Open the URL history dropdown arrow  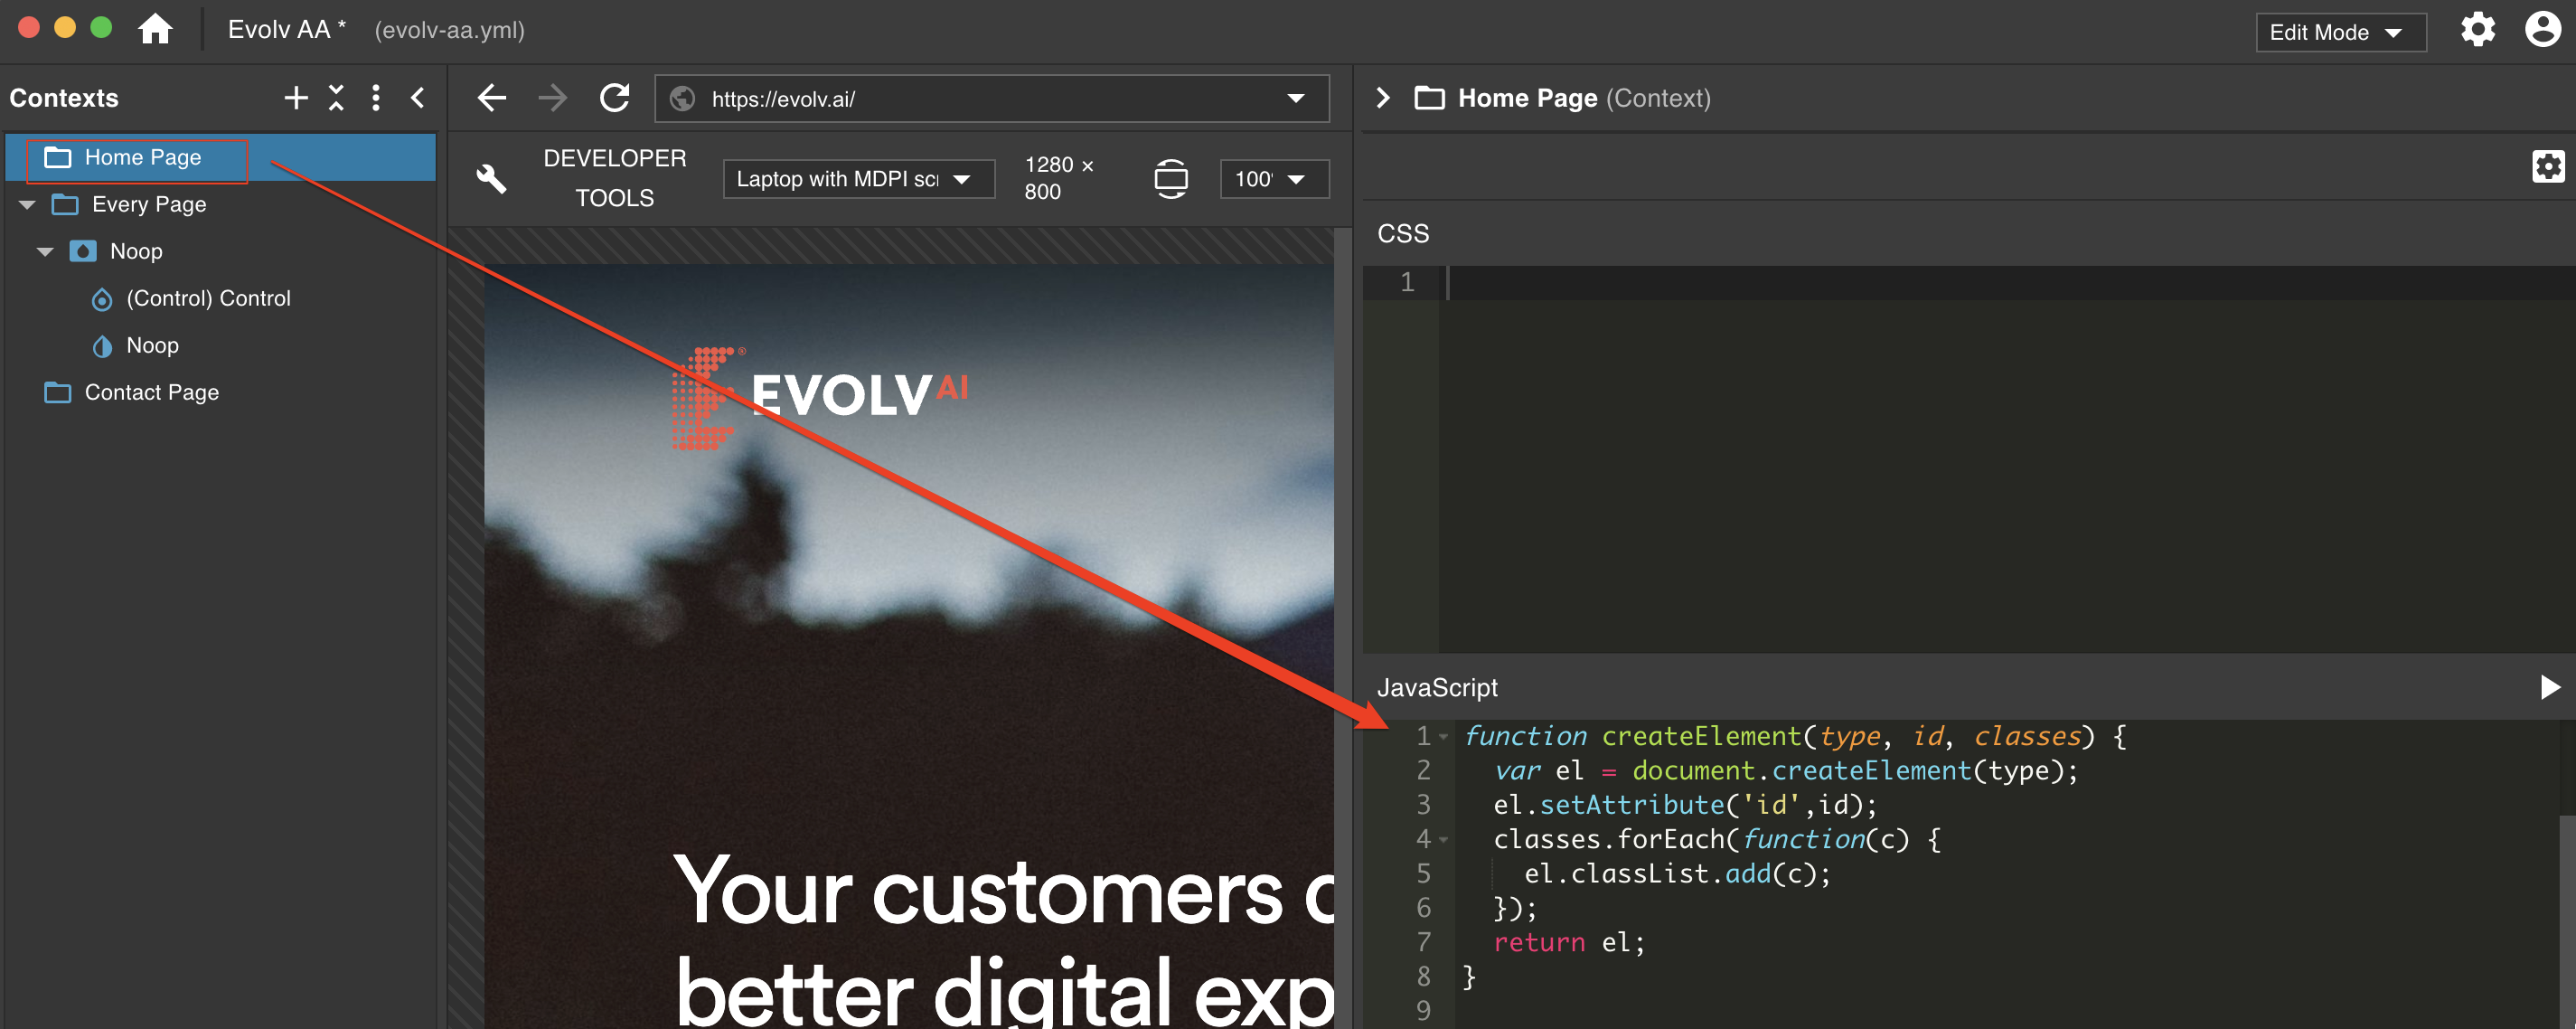tap(1296, 99)
